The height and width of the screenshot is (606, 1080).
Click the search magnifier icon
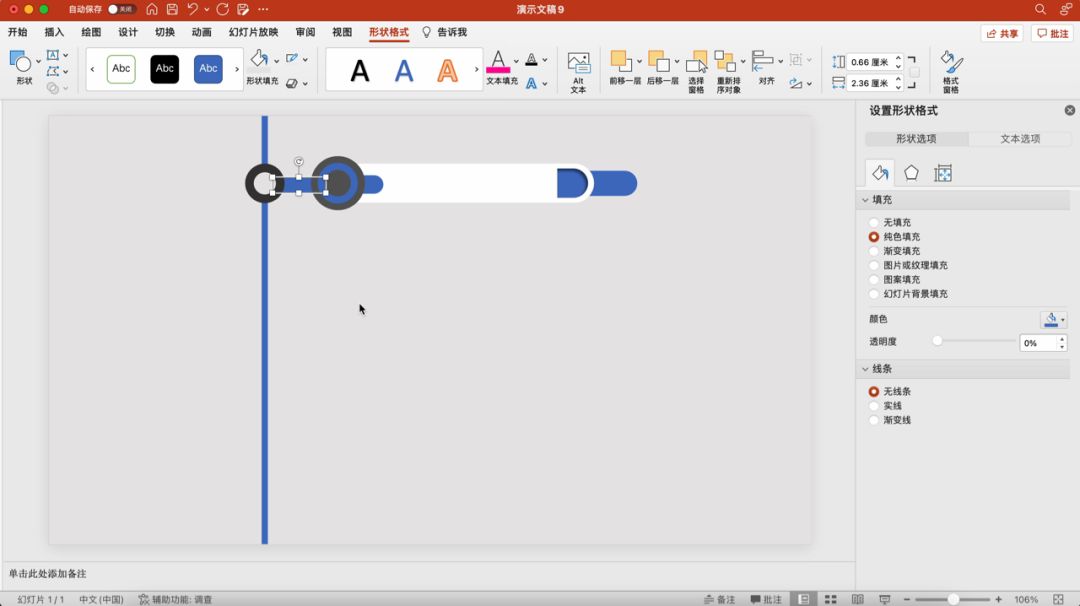tap(1040, 9)
